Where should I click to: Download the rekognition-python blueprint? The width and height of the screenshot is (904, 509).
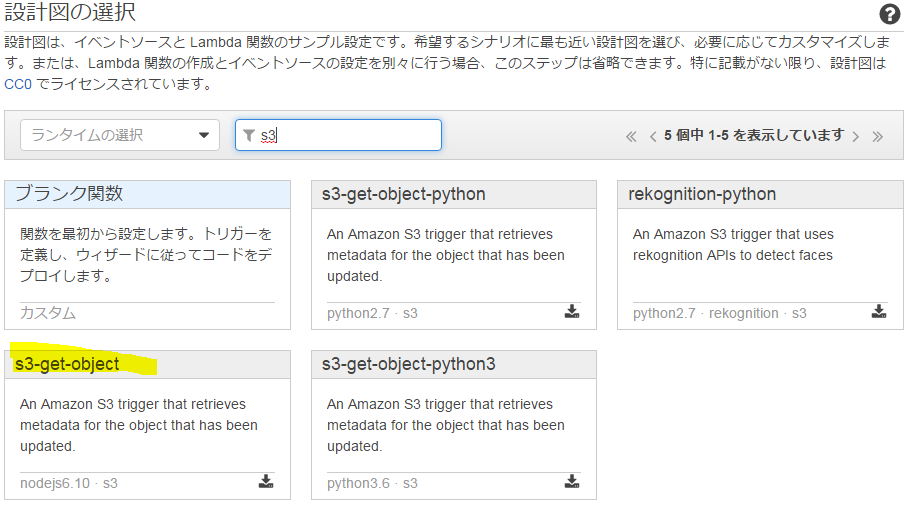(x=879, y=311)
